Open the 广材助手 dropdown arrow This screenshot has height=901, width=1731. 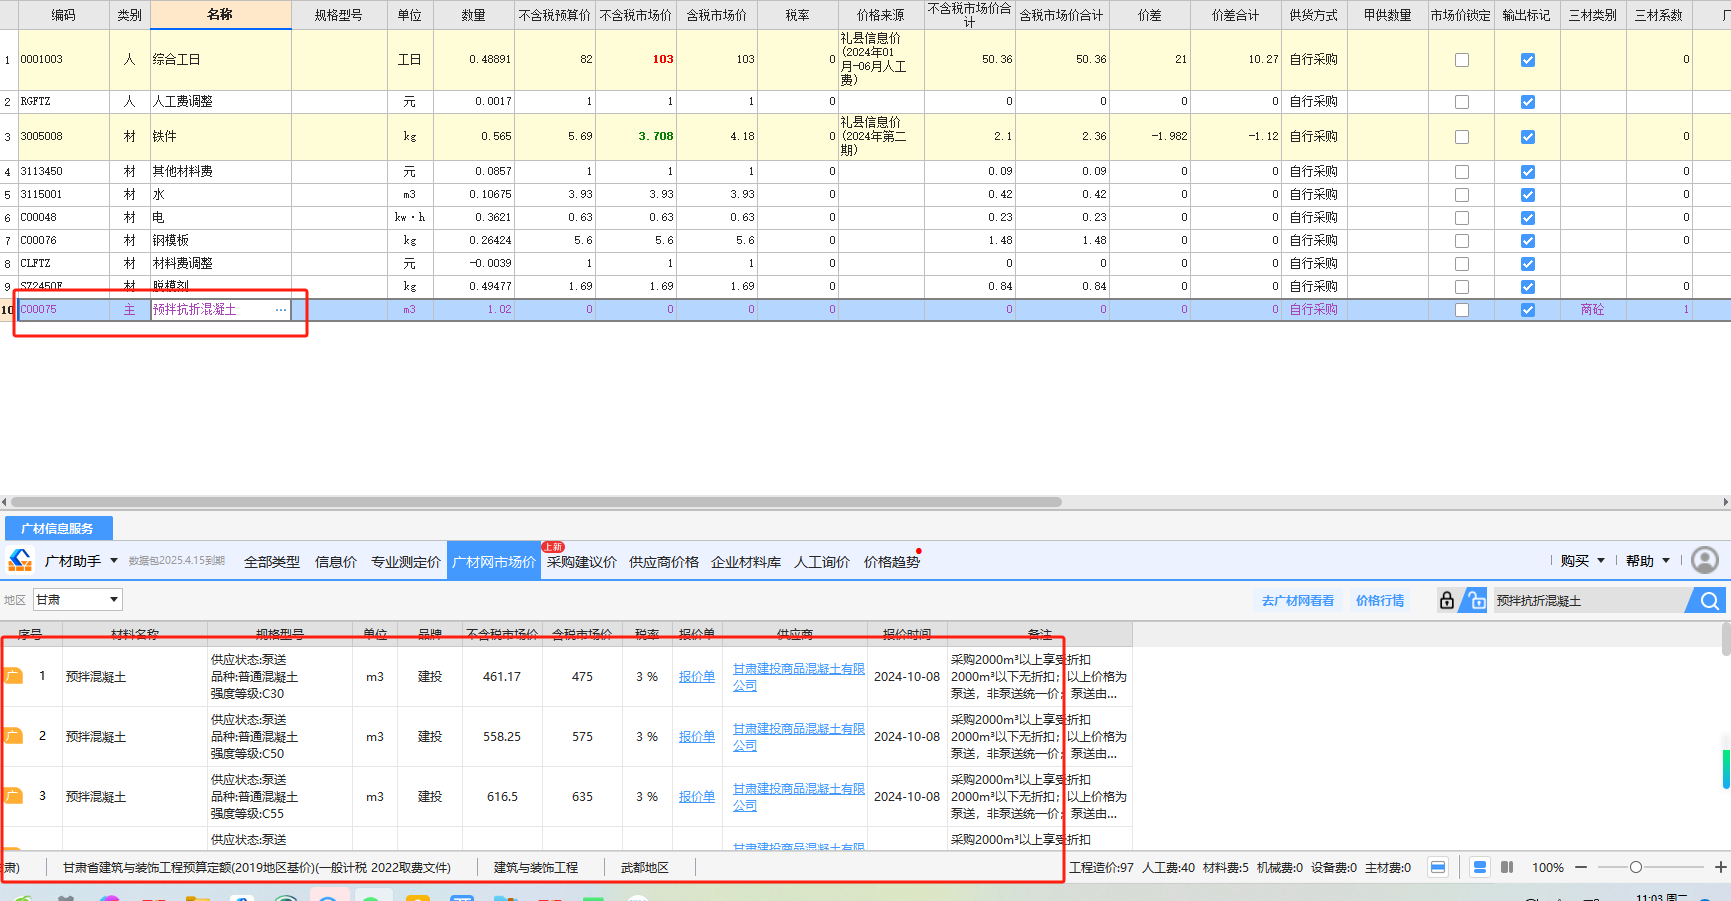click(114, 561)
